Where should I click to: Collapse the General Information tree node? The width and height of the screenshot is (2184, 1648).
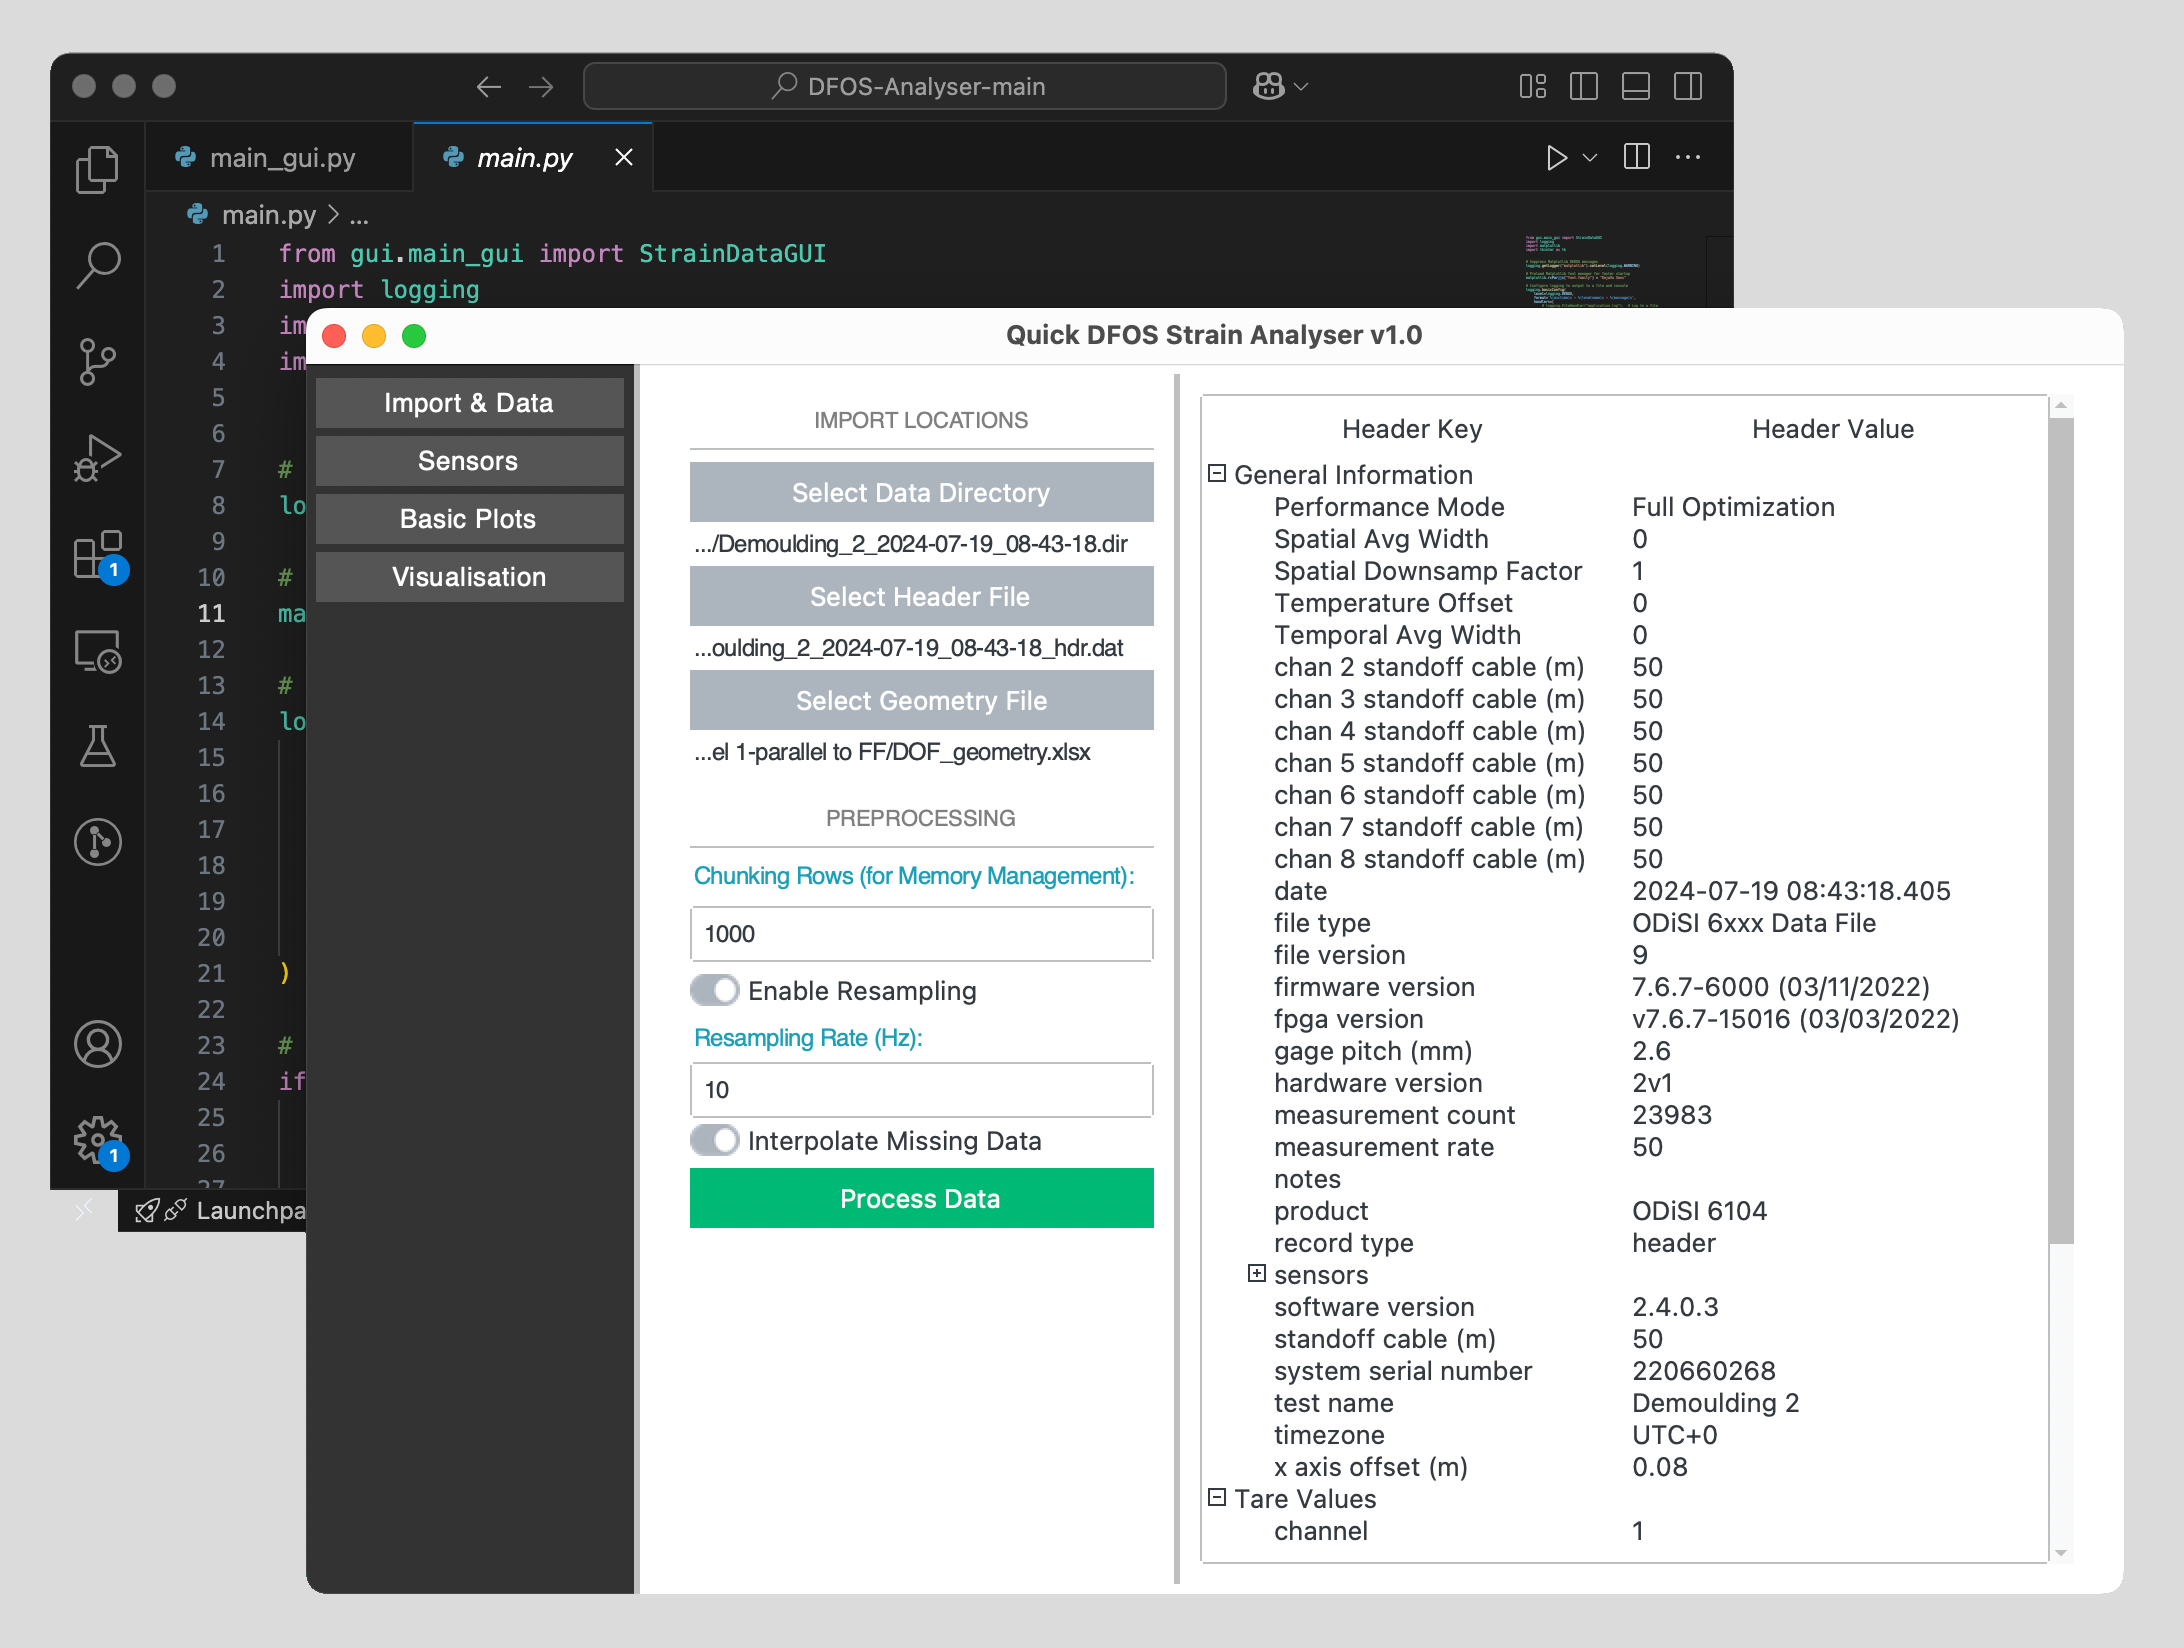click(x=1217, y=474)
